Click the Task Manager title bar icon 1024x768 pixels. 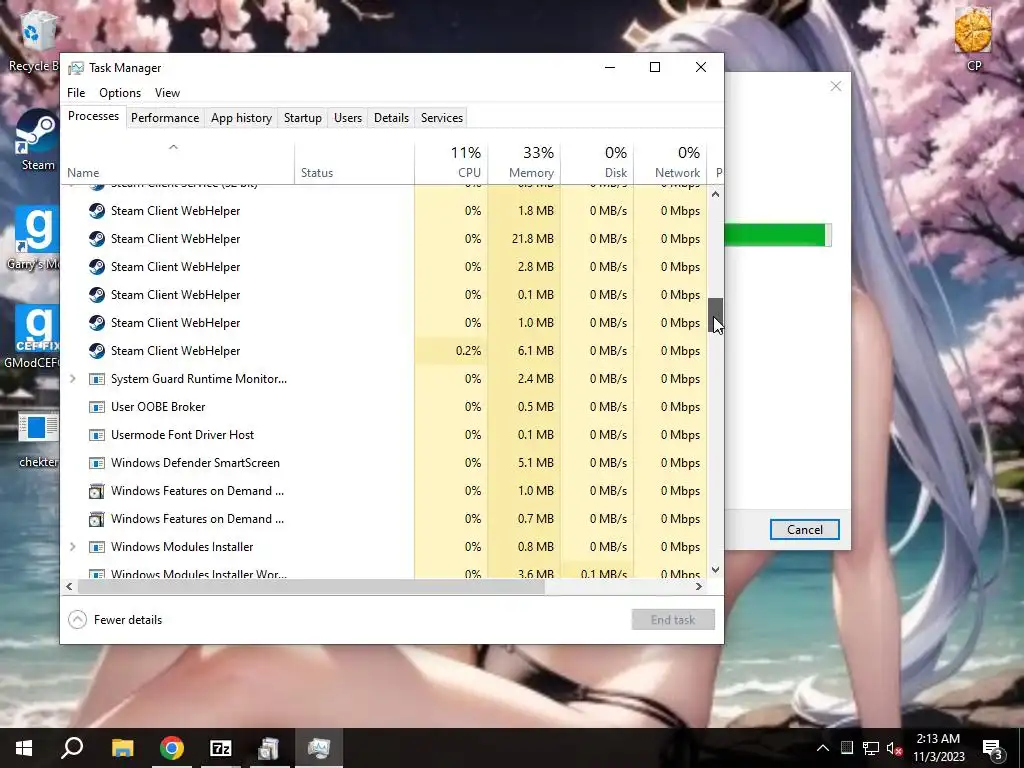(x=76, y=68)
